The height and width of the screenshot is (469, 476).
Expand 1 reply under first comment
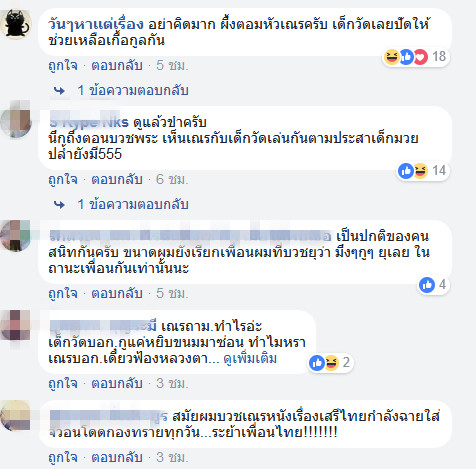133,90
